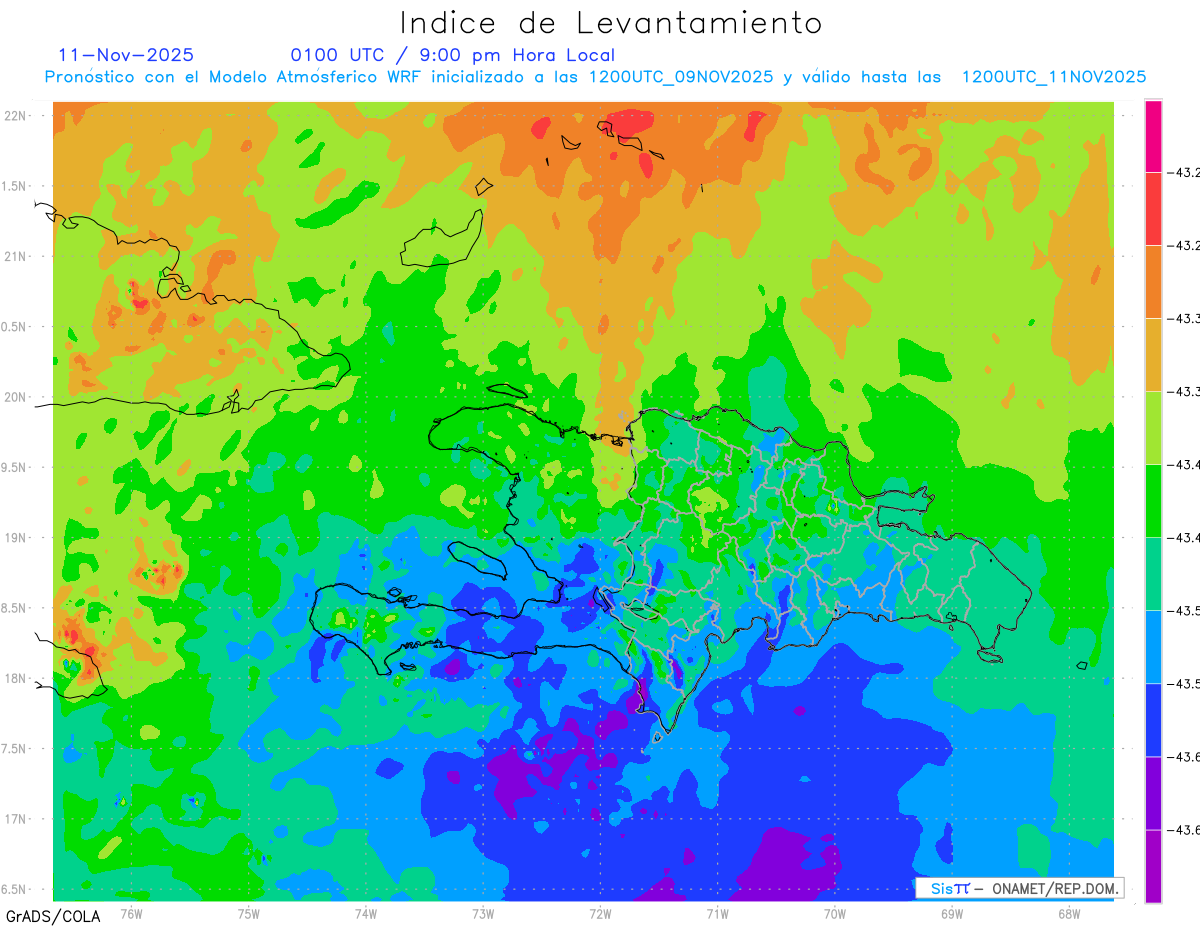This screenshot has height=927, width=1200.
Task: Select the golden yellow-orange colorbar swatch
Action: pyautogui.click(x=1153, y=355)
